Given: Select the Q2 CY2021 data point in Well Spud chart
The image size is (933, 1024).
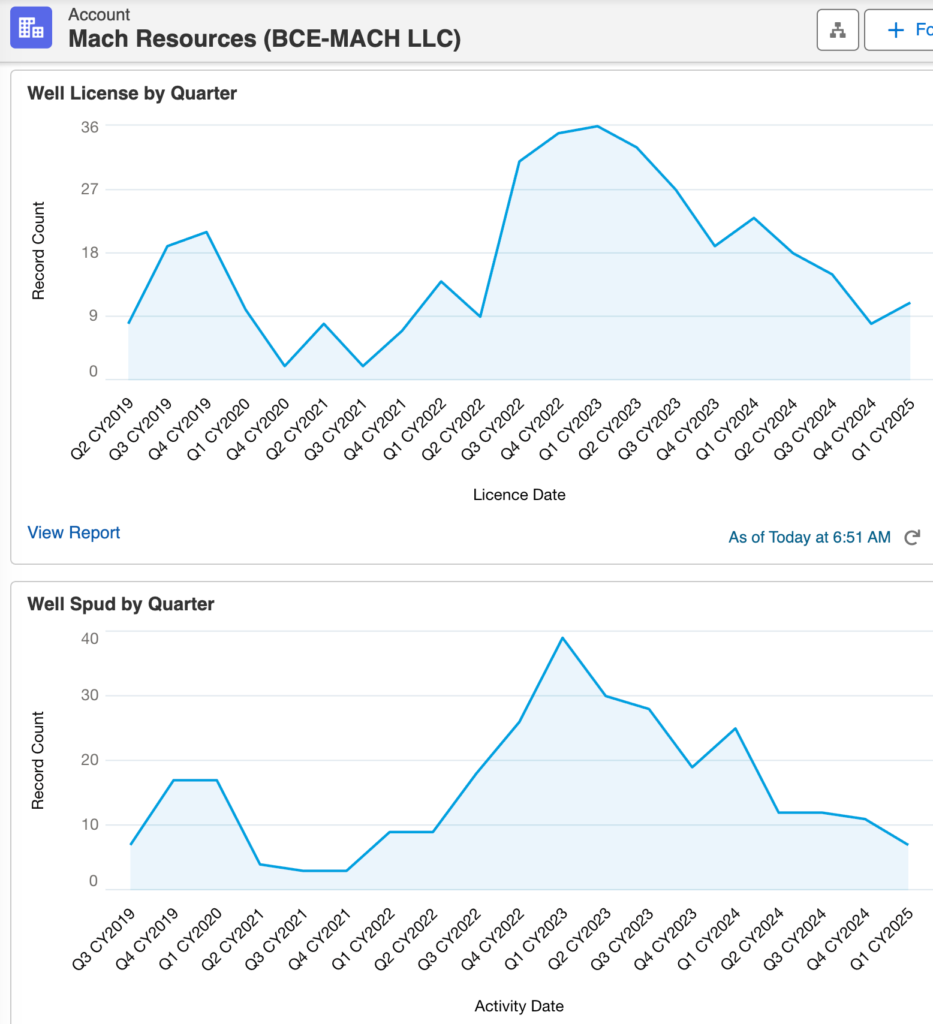Looking at the screenshot, I should (x=260, y=864).
